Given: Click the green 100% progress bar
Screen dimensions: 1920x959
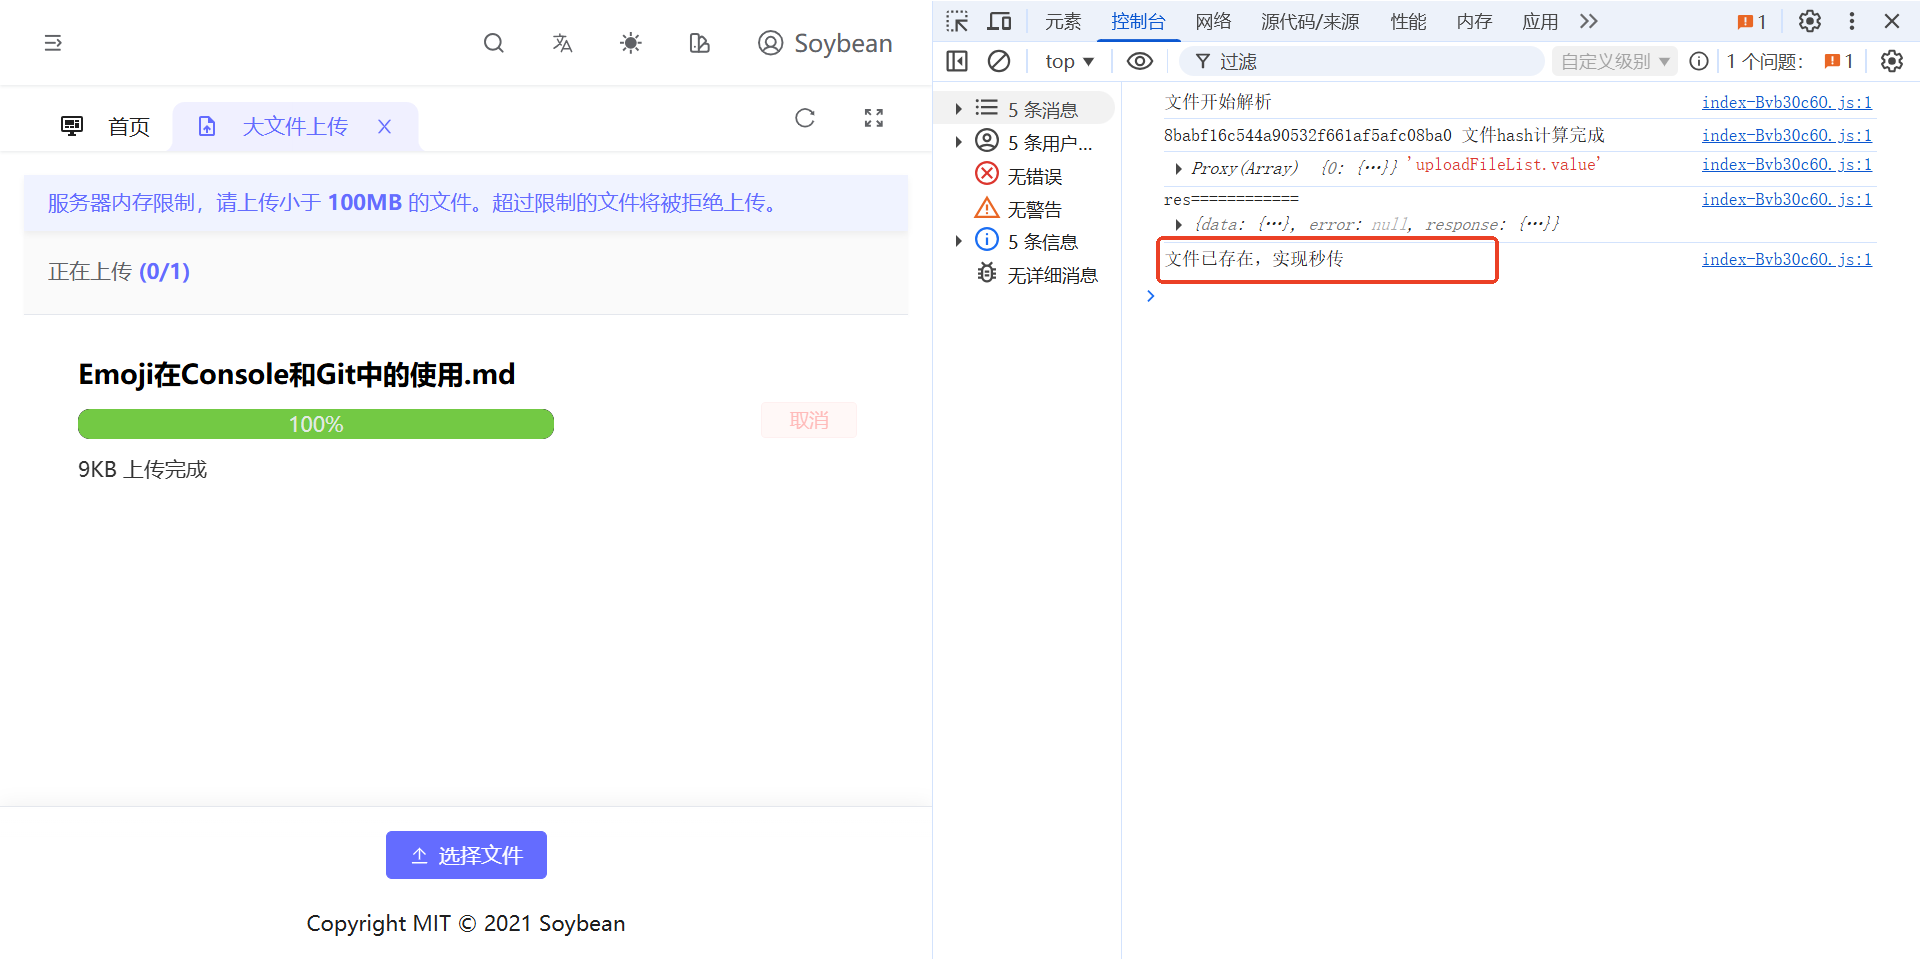Looking at the screenshot, I should (x=315, y=424).
